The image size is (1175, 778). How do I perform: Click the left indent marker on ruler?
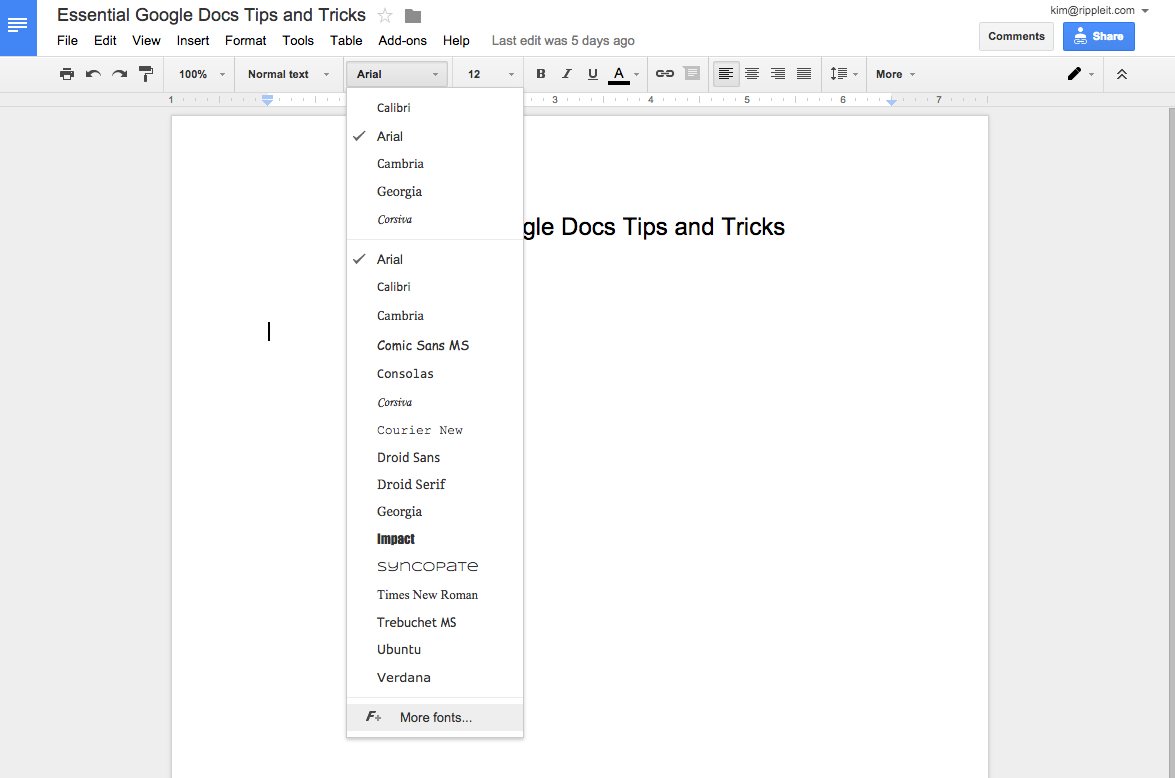click(x=268, y=101)
